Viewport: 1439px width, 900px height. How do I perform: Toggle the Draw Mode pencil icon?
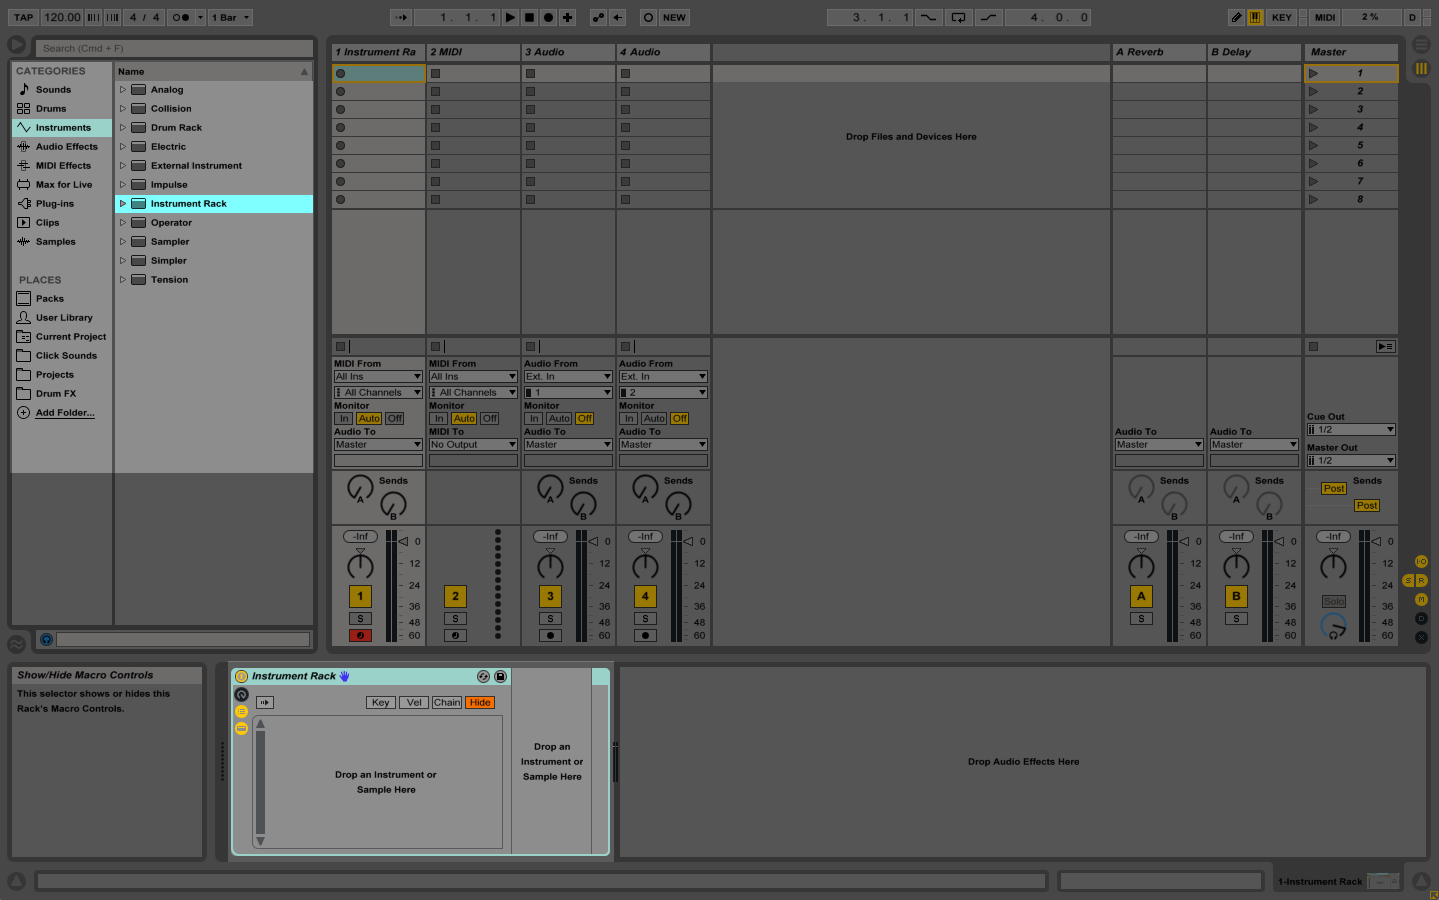(1236, 17)
